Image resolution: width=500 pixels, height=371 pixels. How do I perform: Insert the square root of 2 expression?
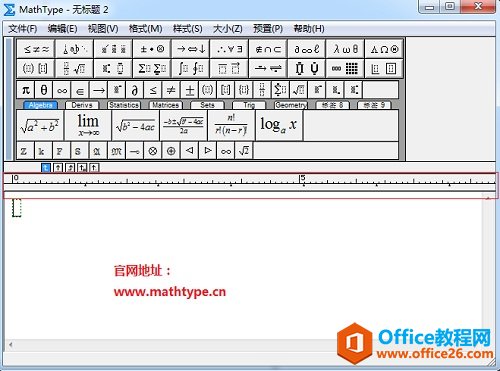click(244, 151)
